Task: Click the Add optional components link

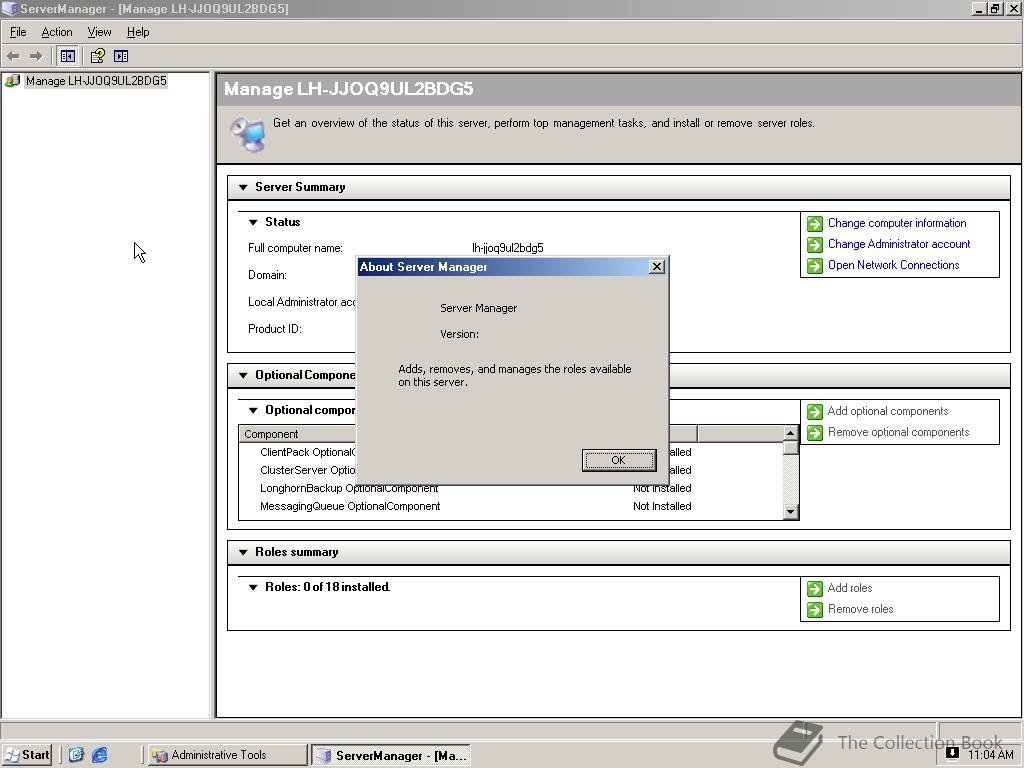Action: click(888, 411)
